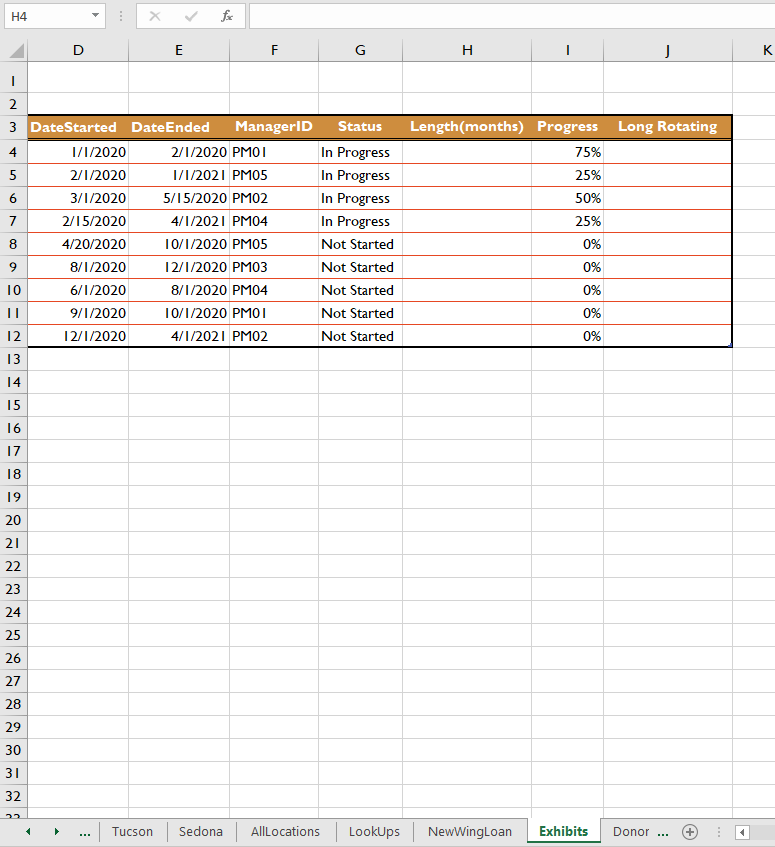Screen dimensions: 775x847
Task: Add a new sheet with plus icon
Action: coord(690,831)
